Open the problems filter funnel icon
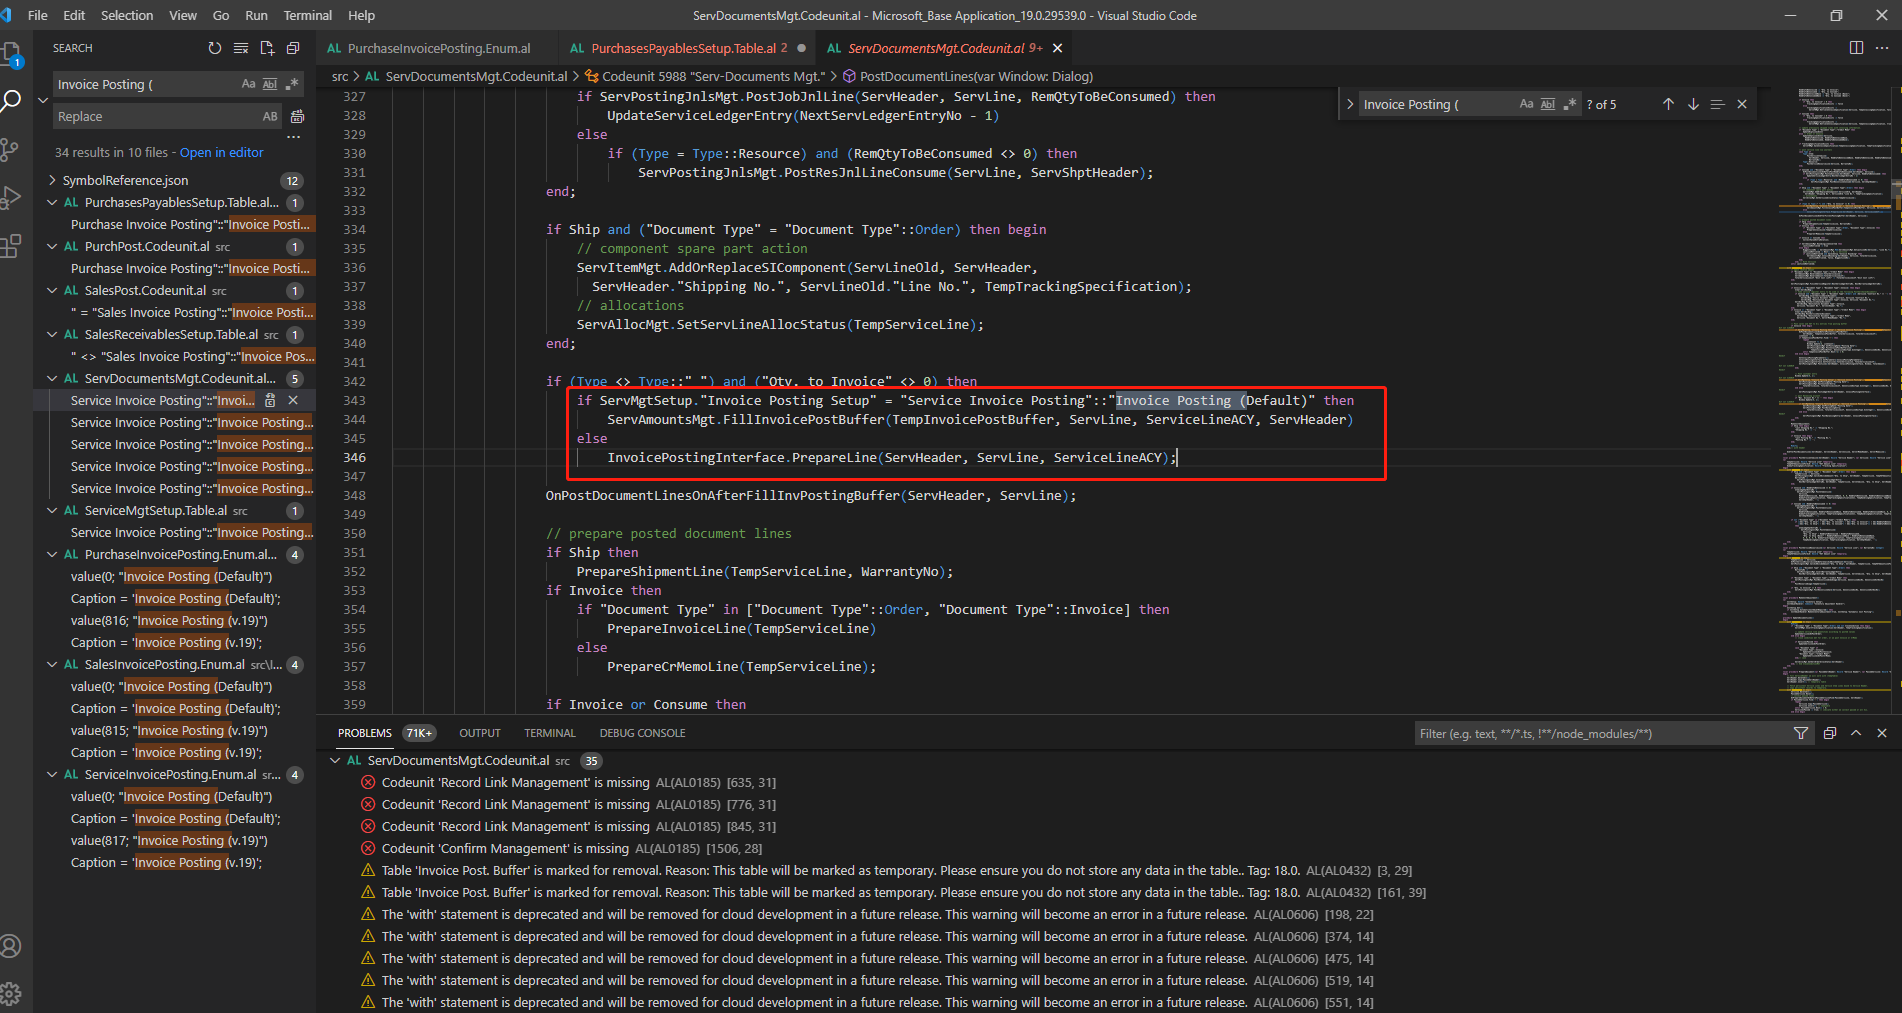The width and height of the screenshot is (1902, 1013). coord(1801,733)
